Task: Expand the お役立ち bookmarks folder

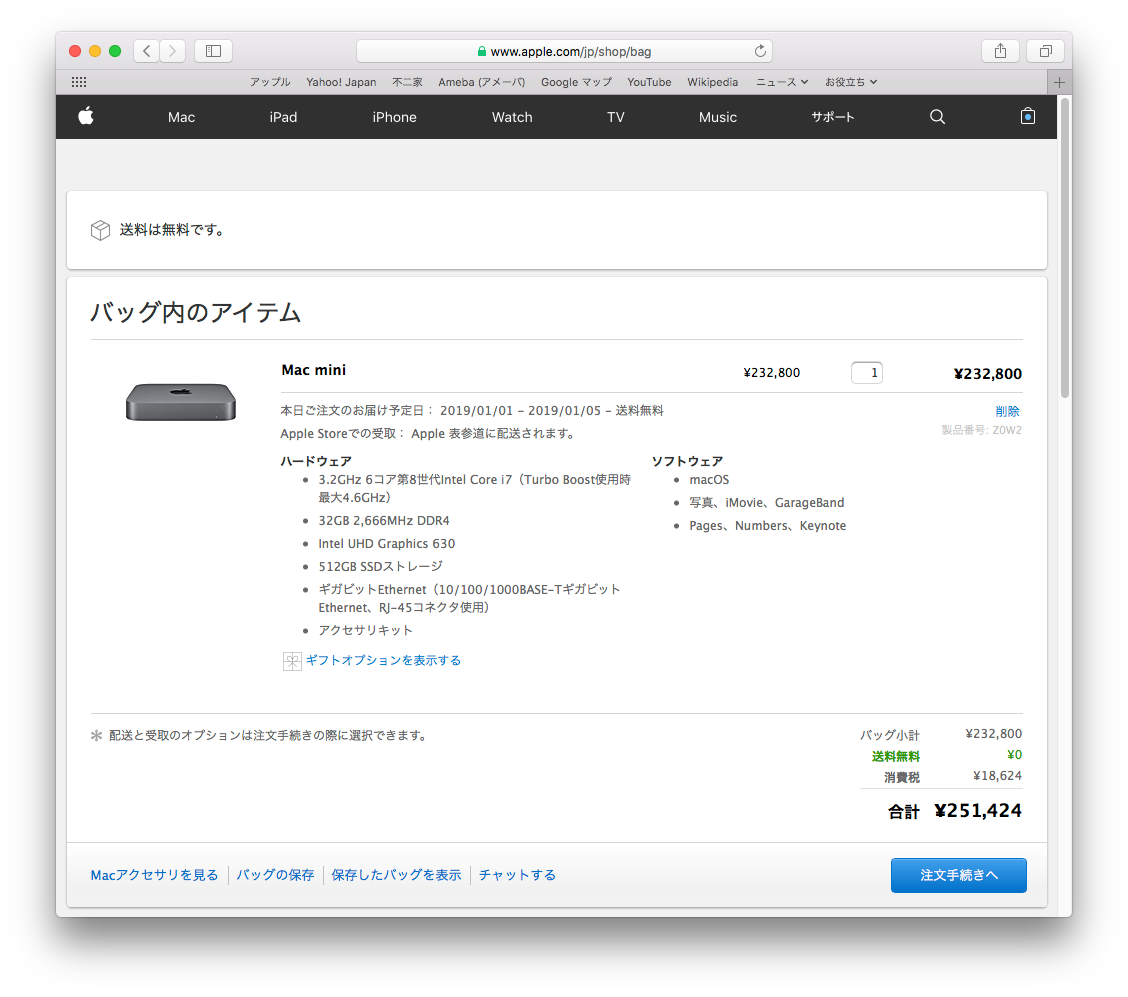Action: (x=851, y=82)
